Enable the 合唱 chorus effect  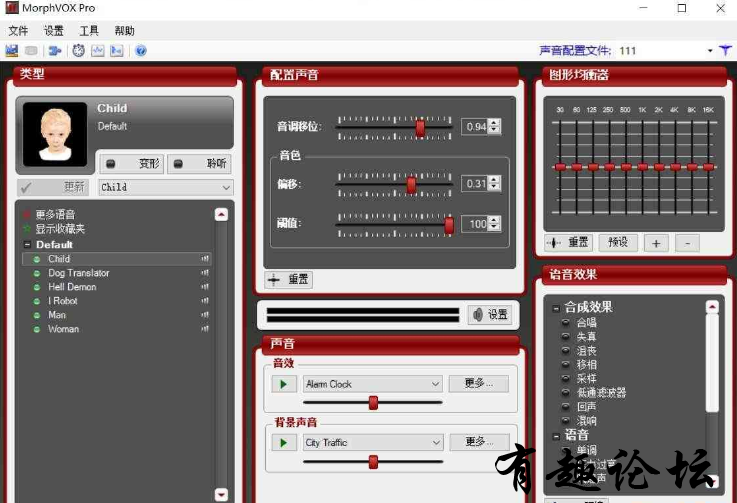(566, 322)
